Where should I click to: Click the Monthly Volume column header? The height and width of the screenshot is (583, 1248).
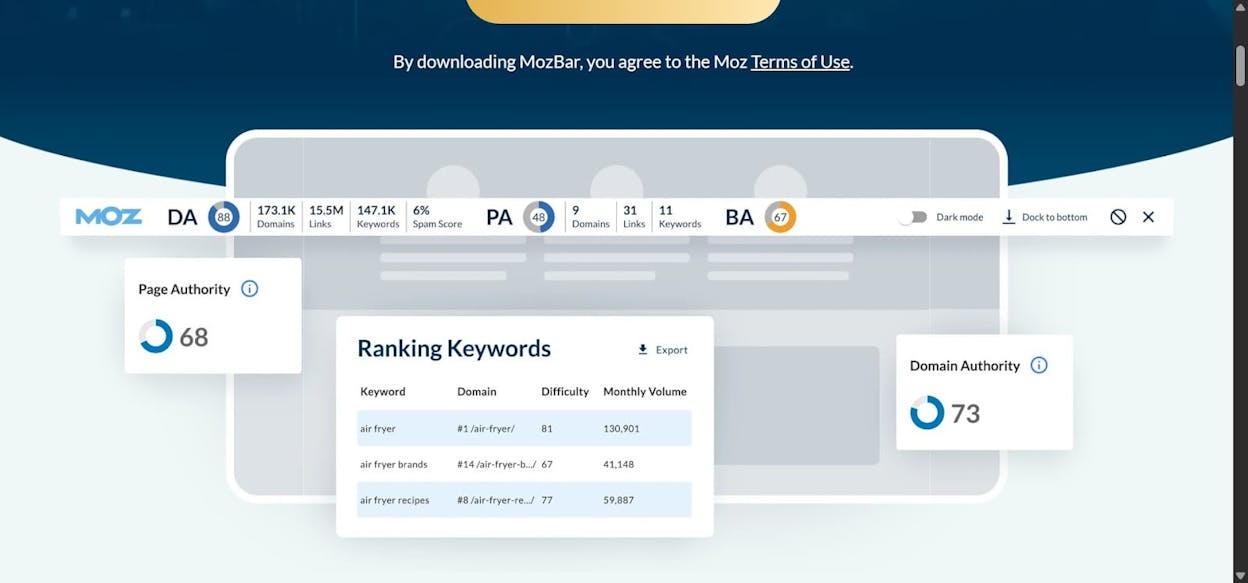tap(645, 392)
